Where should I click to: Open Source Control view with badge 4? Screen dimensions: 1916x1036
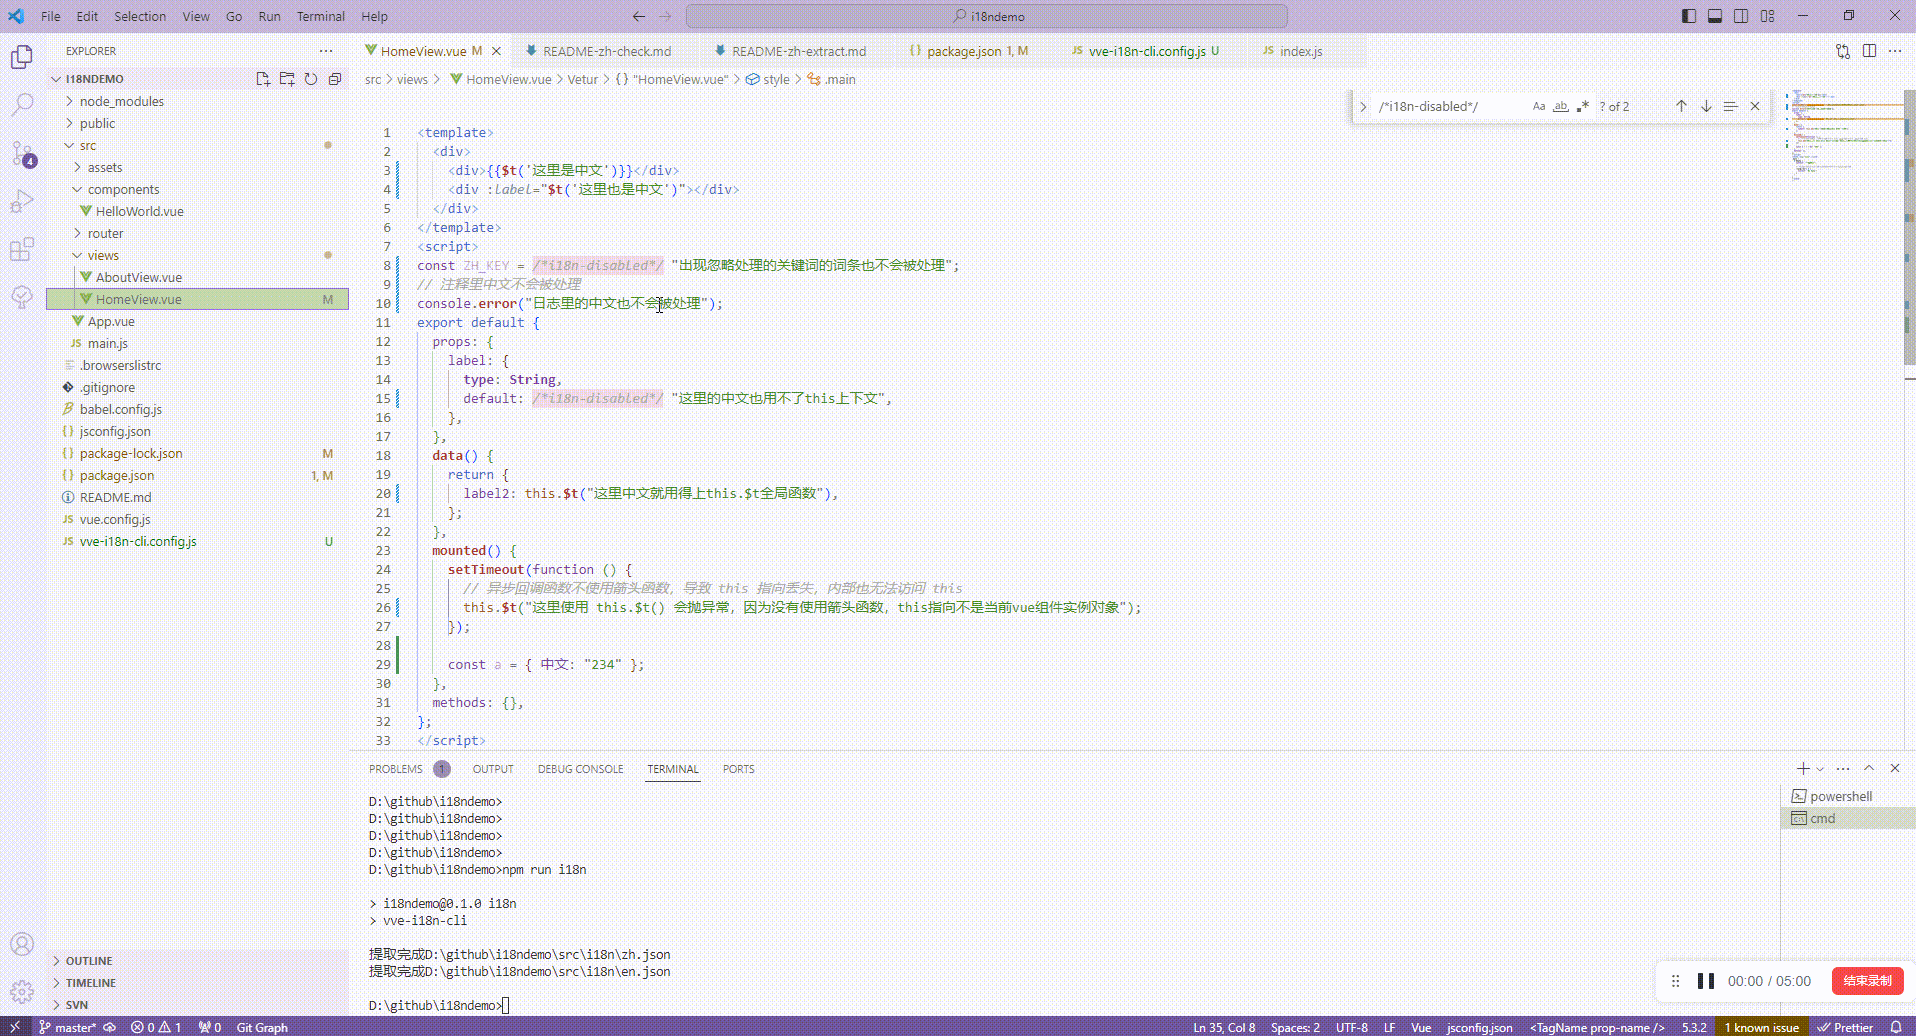22,153
